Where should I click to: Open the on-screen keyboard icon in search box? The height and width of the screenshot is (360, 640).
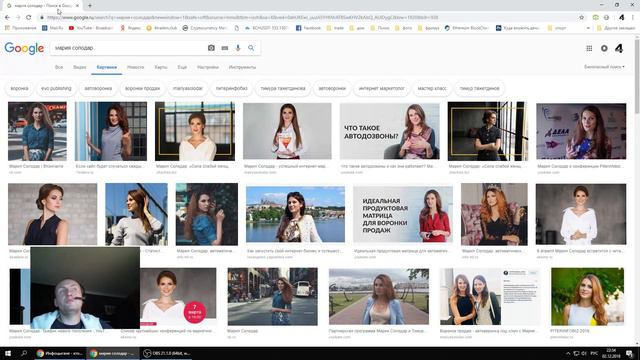pyautogui.click(x=225, y=48)
